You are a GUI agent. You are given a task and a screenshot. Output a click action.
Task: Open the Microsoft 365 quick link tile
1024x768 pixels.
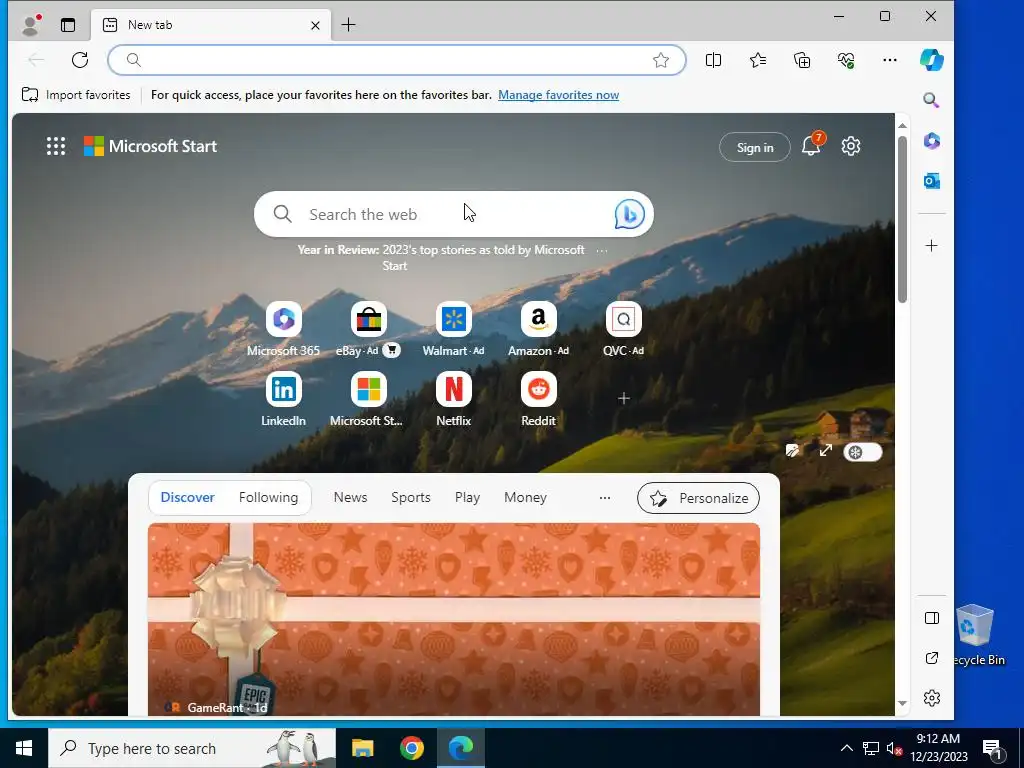coord(283,329)
